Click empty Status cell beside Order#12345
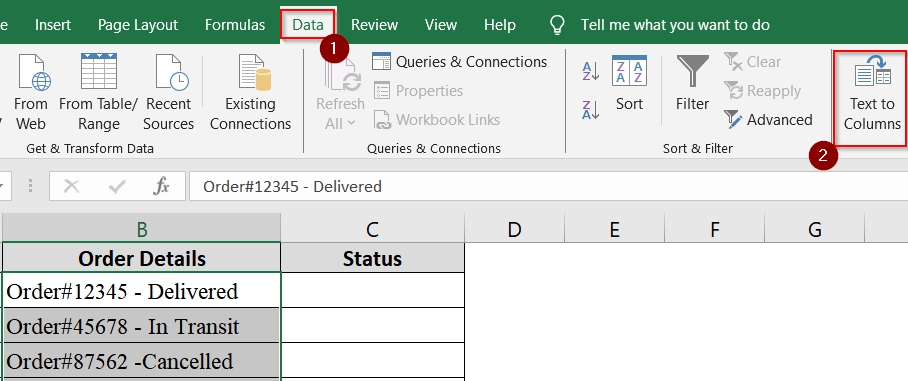This screenshot has width=908, height=381. (372, 291)
